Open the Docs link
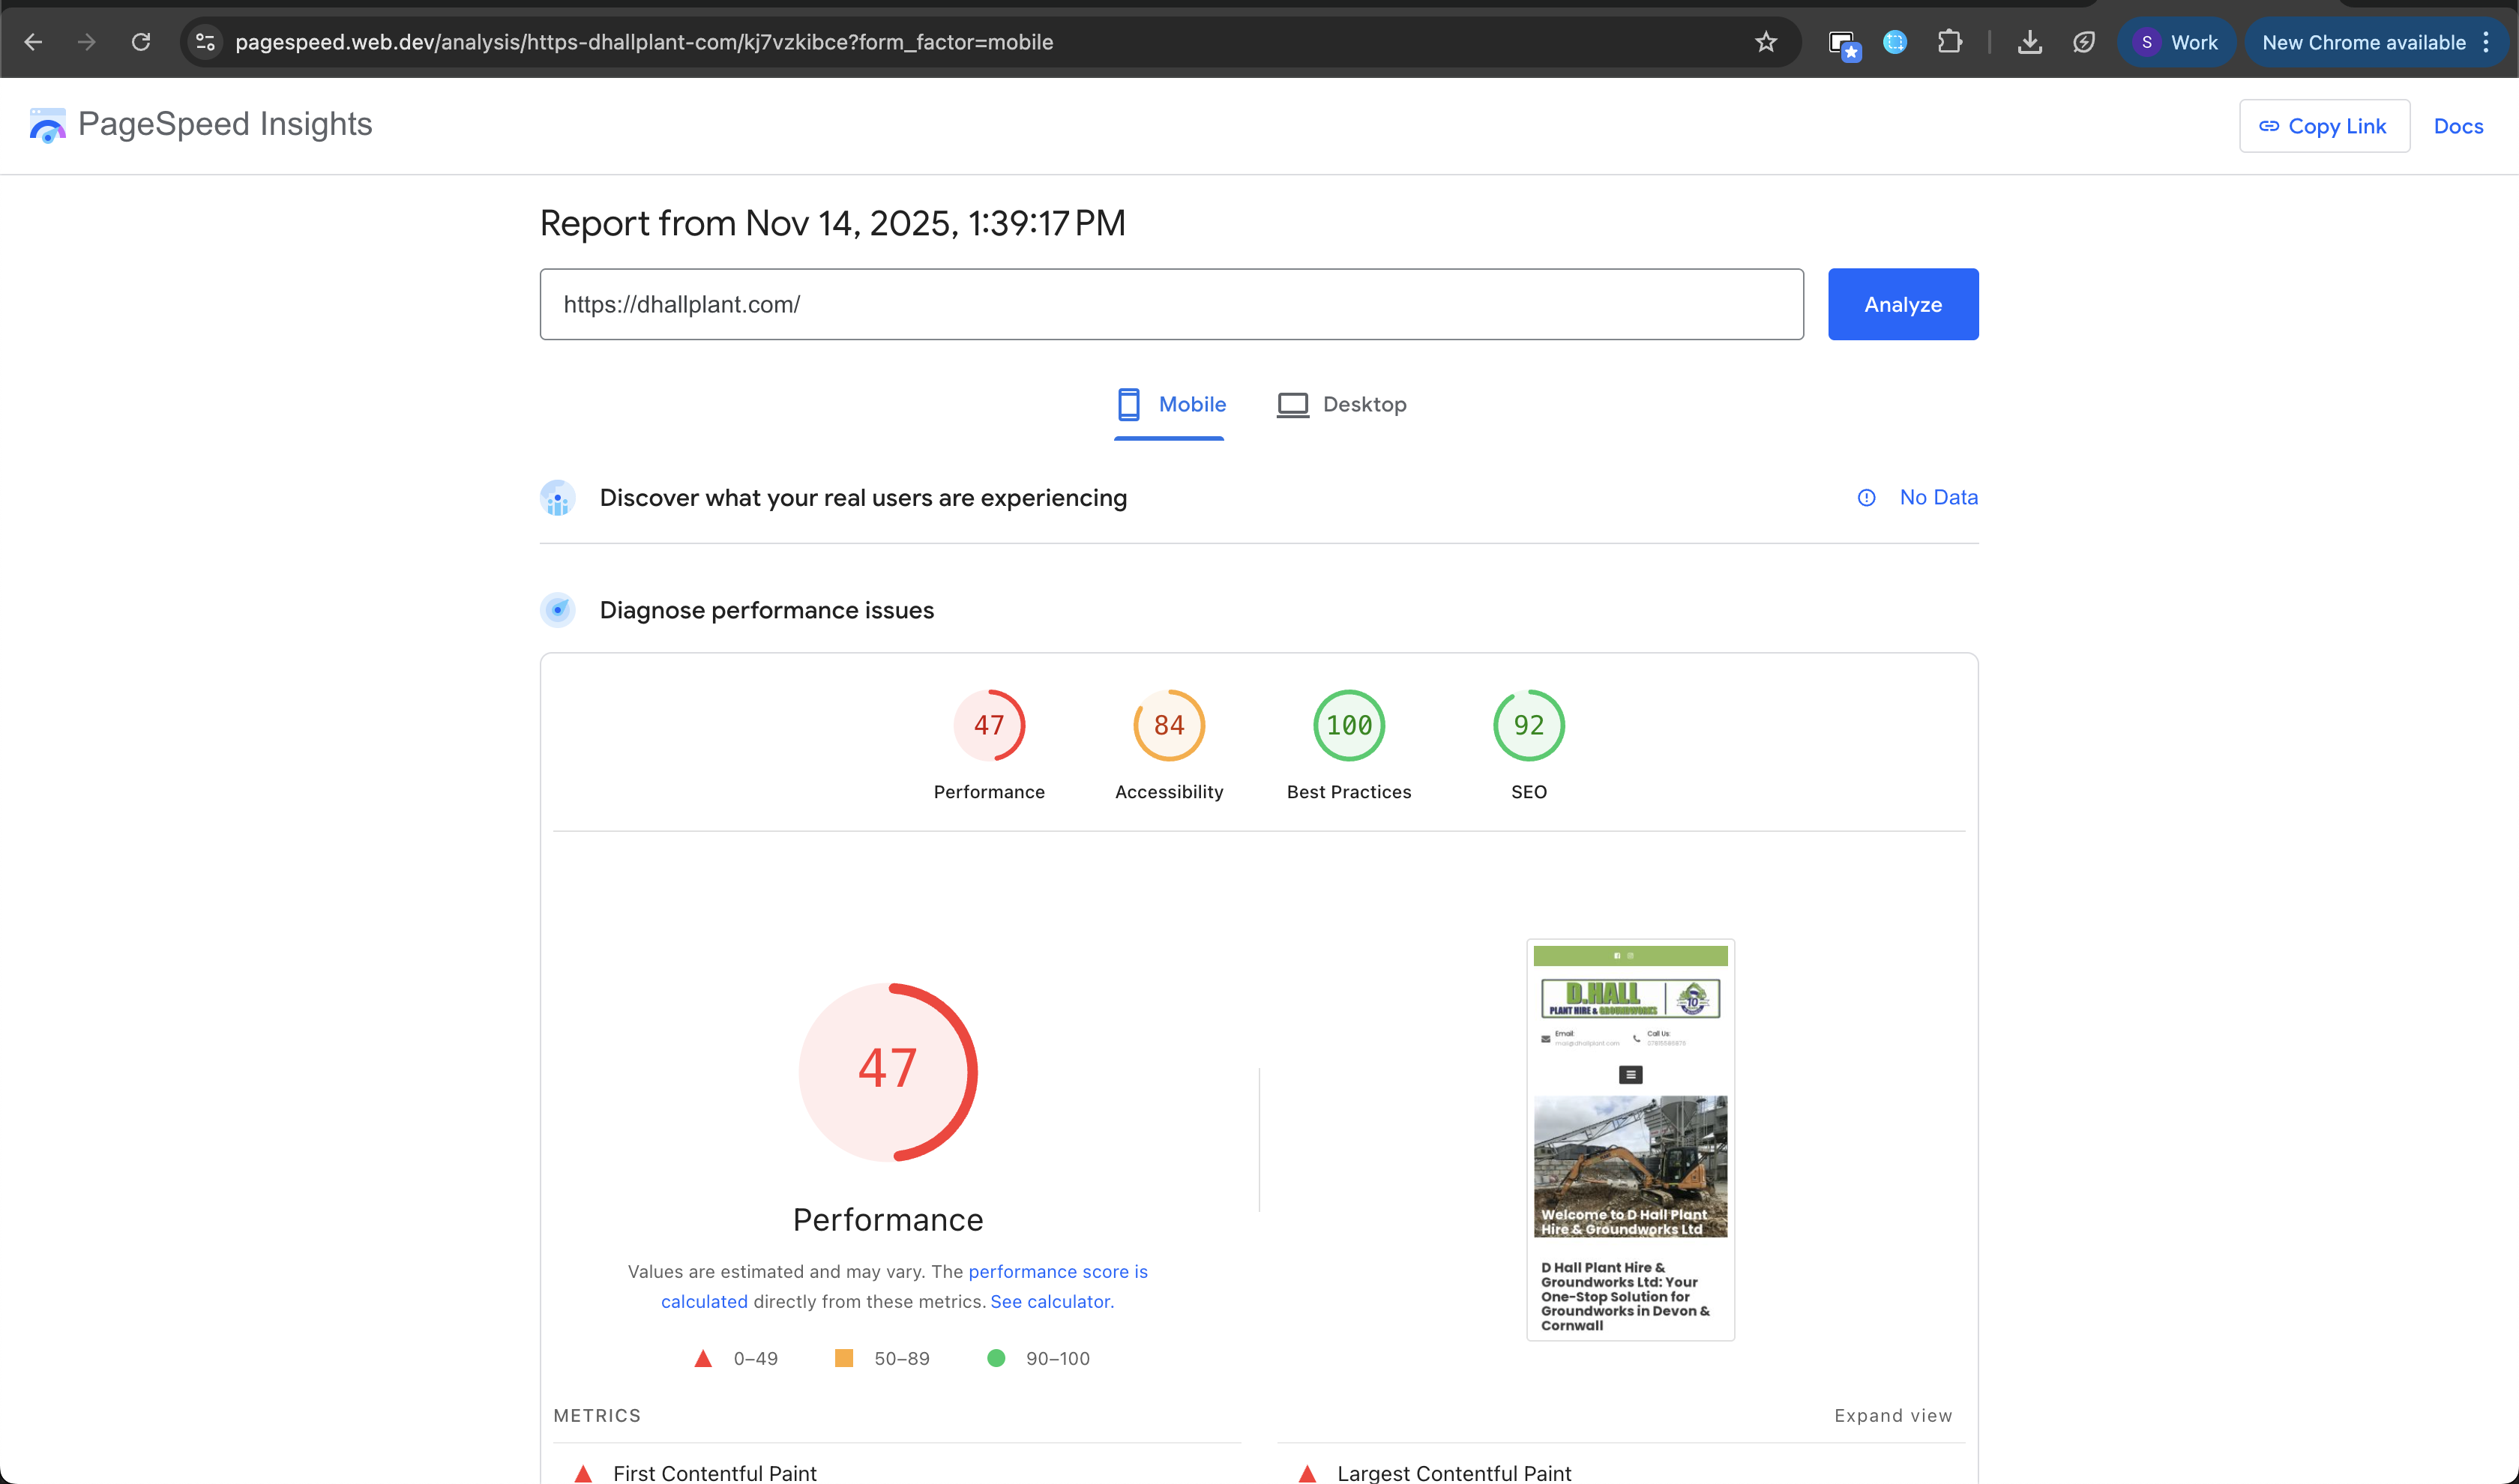This screenshot has height=1484, width=2519. (2458, 126)
